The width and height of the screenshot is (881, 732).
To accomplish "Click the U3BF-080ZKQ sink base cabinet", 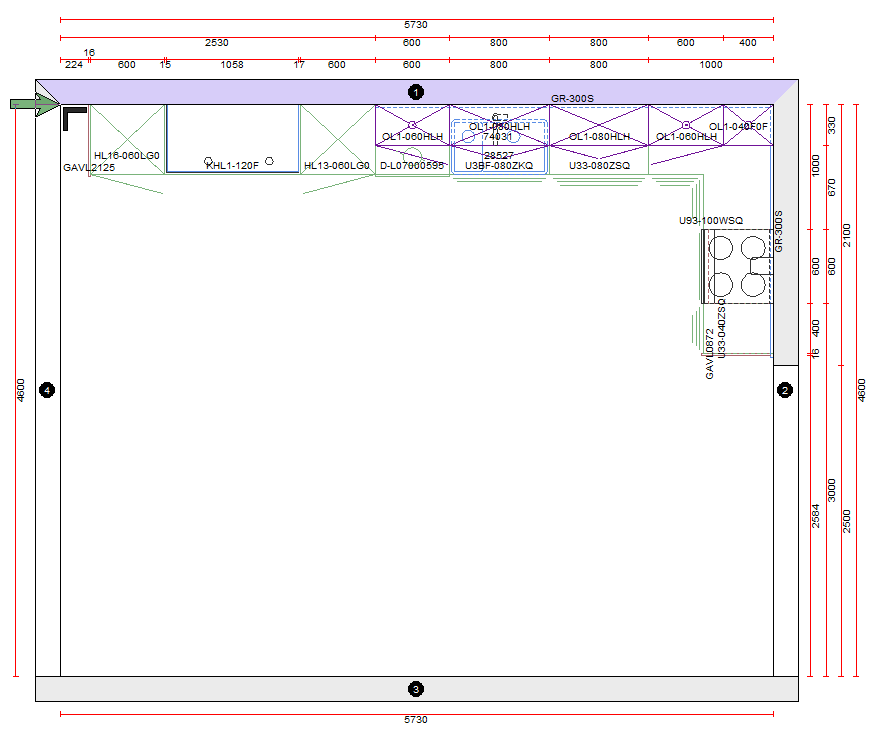I will (x=499, y=166).
